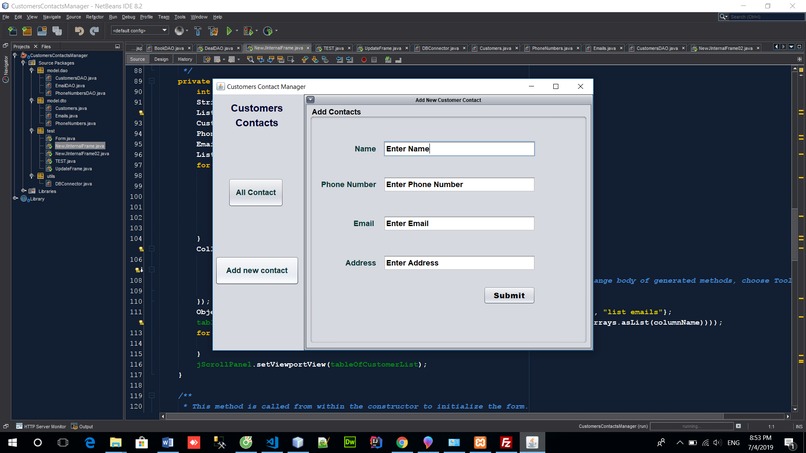Open the Debug Project dropdown arrow

click(257, 31)
